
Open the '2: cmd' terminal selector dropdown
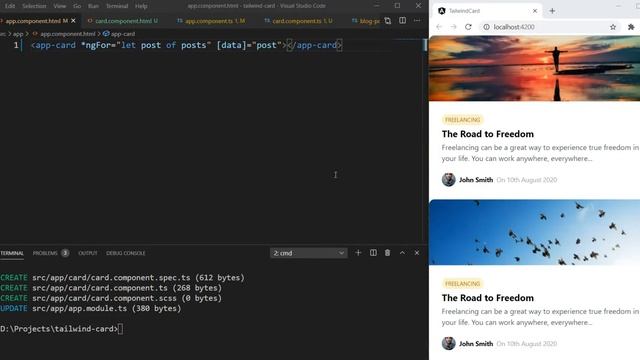(309, 253)
